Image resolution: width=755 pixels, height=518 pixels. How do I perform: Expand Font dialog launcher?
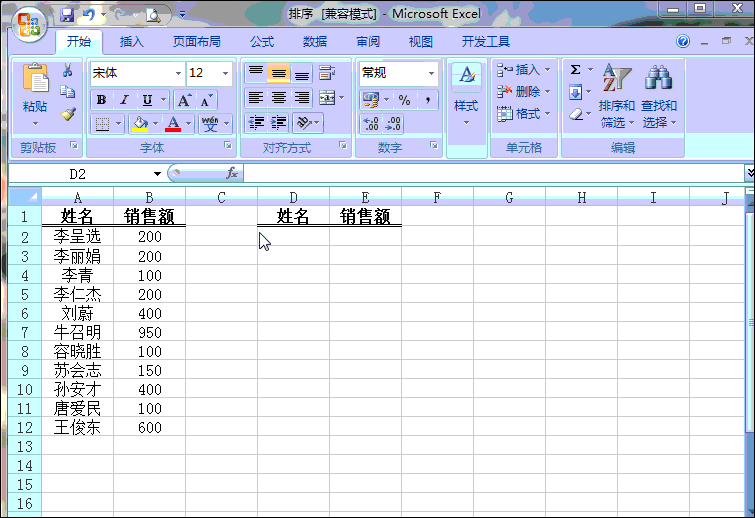(x=228, y=145)
